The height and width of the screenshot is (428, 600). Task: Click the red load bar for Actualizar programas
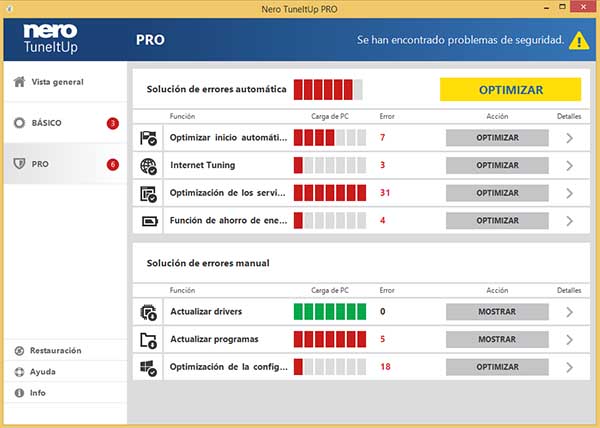coord(330,339)
